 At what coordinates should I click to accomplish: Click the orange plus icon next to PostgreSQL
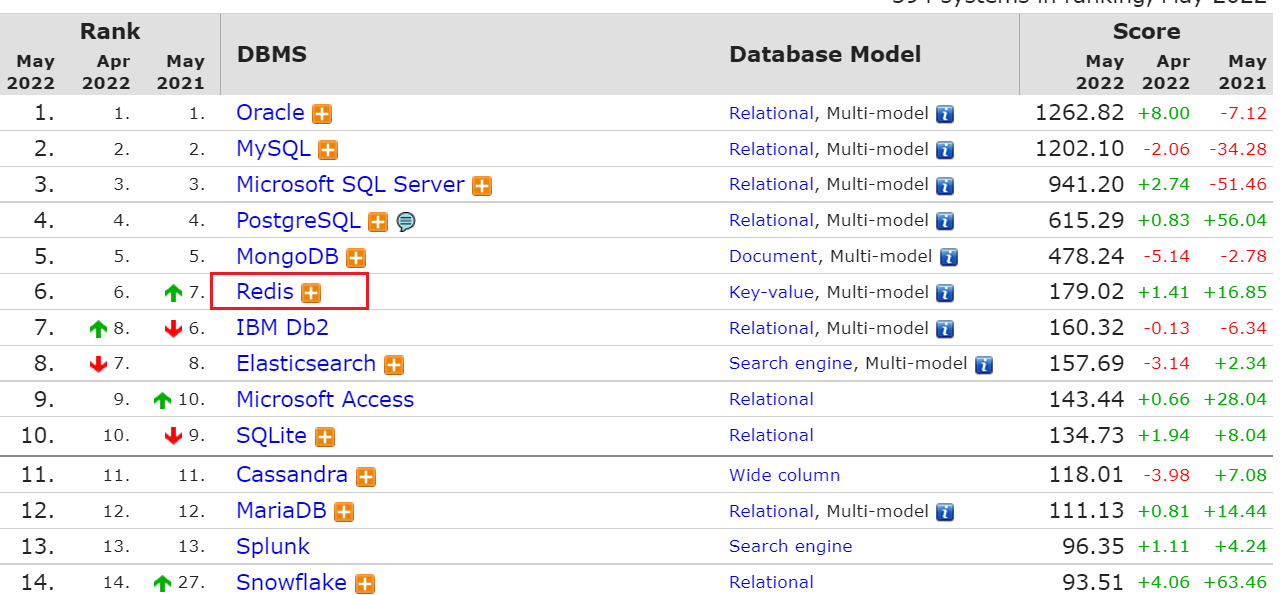[378, 222]
